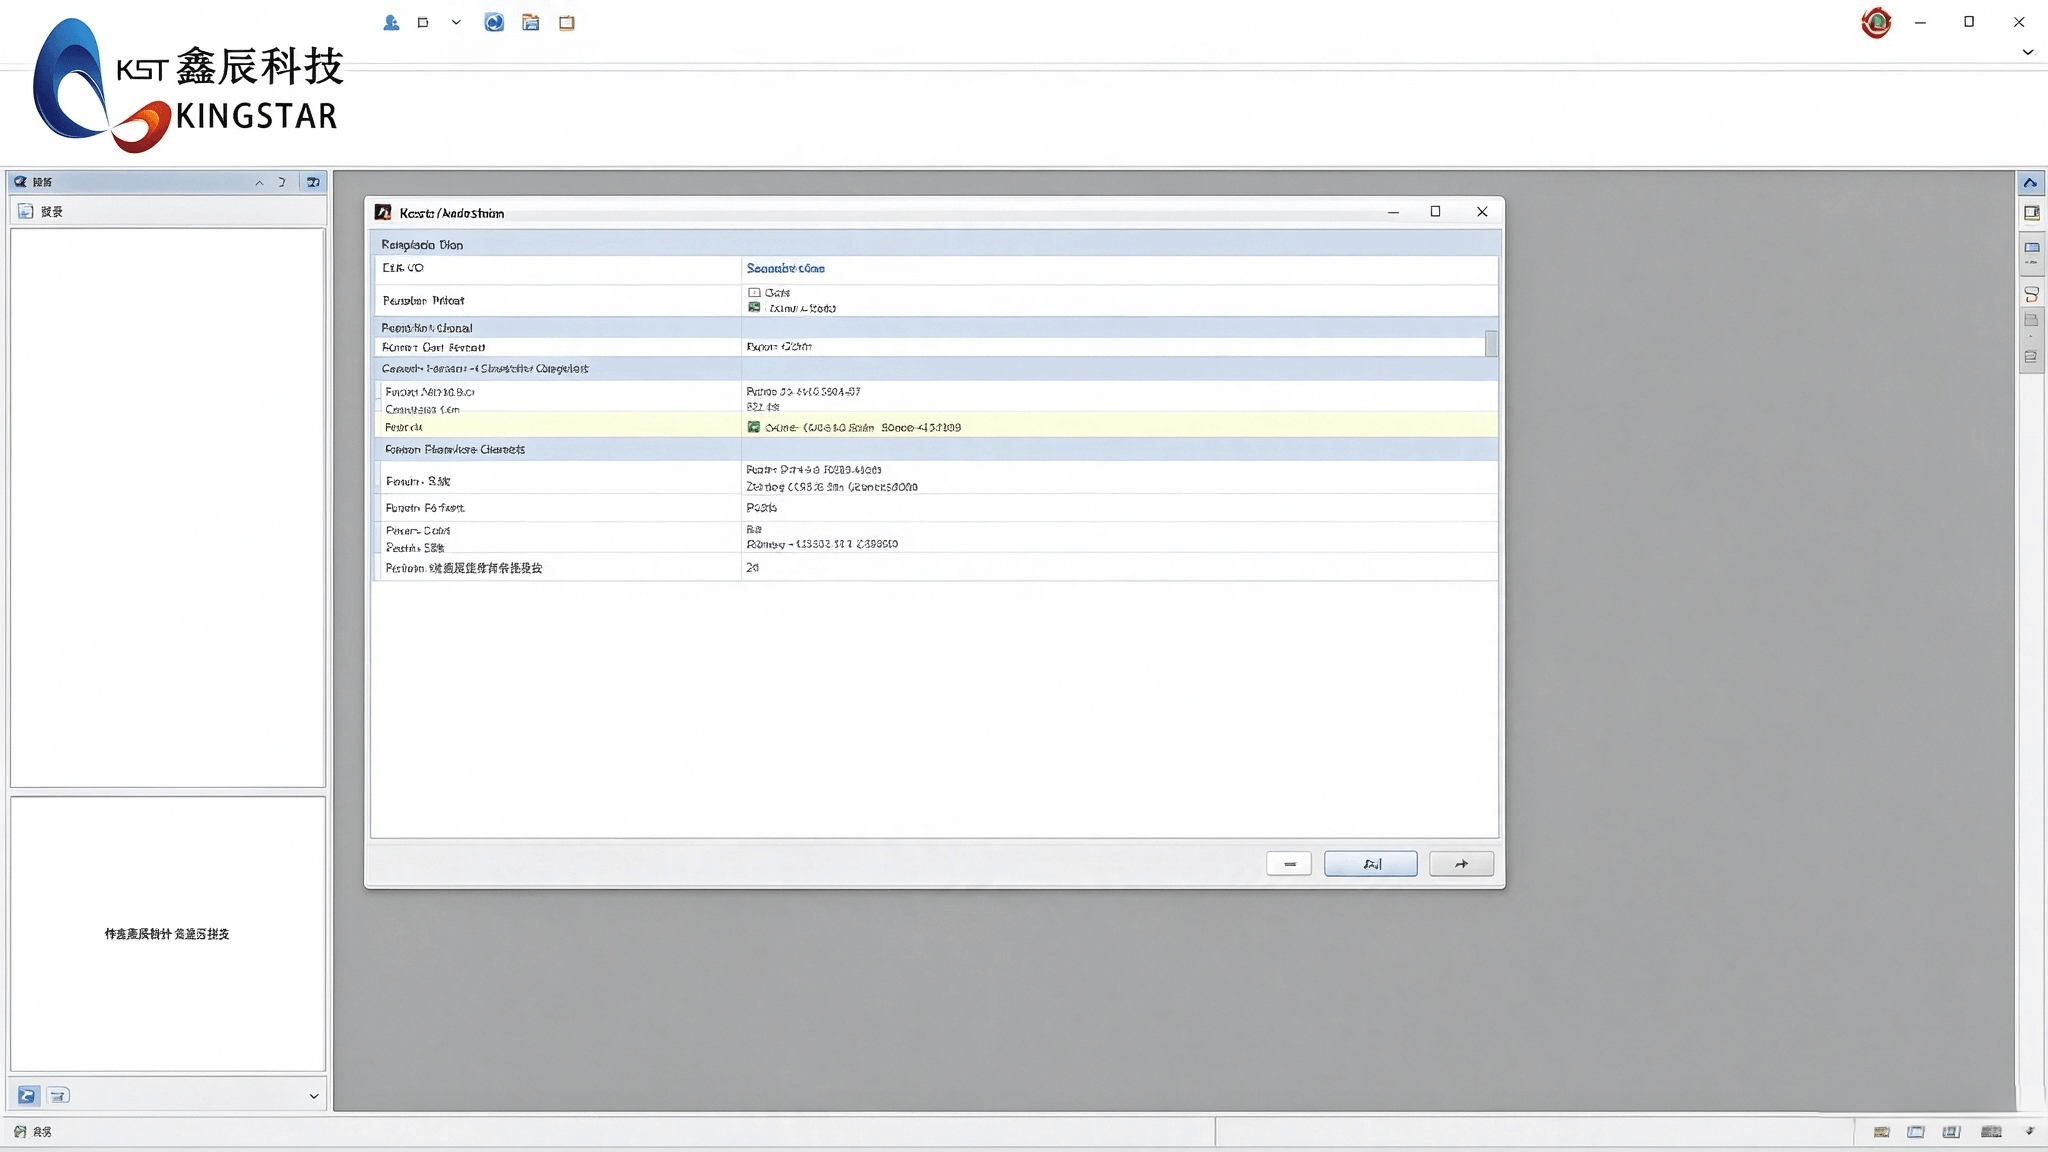Click the small window icon beside the user icon
This screenshot has width=2048, height=1152.
423,22
